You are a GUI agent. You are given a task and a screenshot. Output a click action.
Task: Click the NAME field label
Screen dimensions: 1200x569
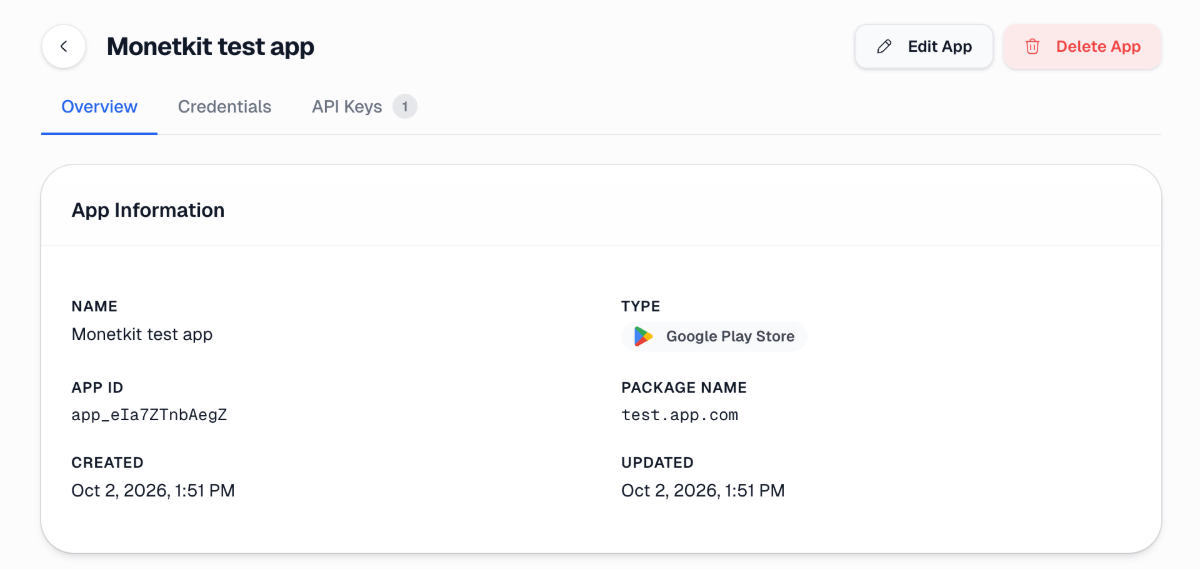coord(95,306)
